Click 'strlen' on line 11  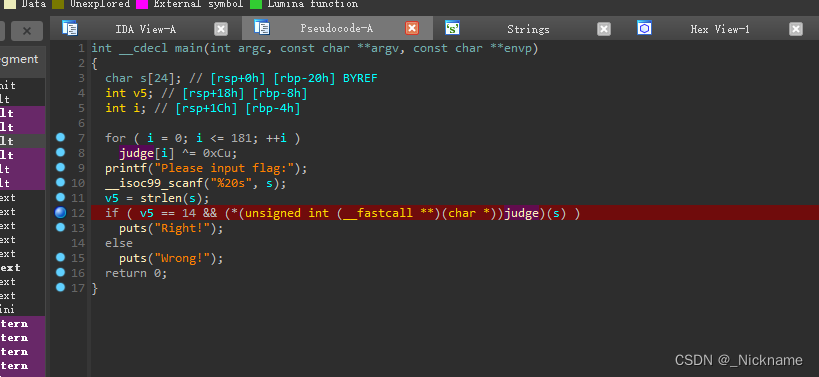click(161, 198)
